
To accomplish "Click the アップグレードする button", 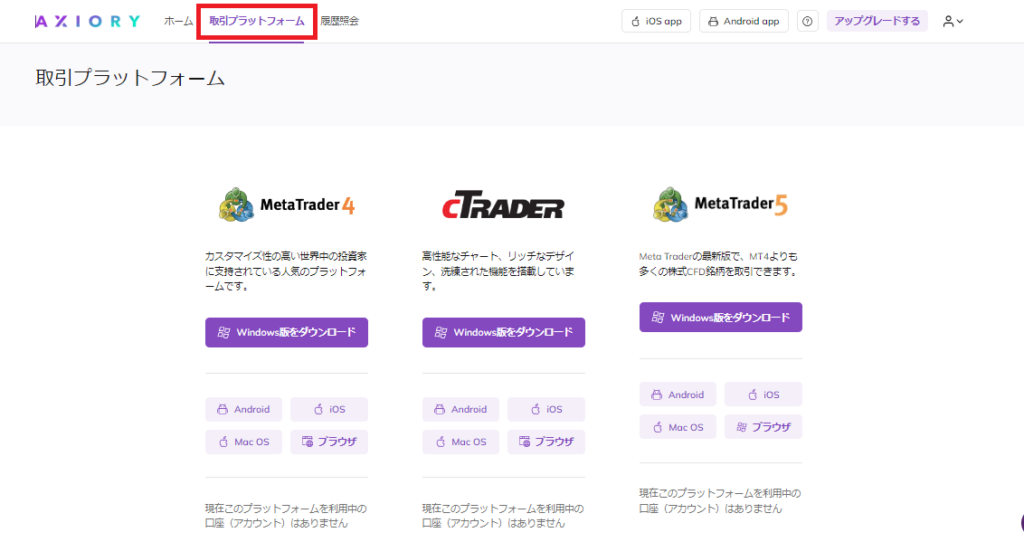I will 877,21.
